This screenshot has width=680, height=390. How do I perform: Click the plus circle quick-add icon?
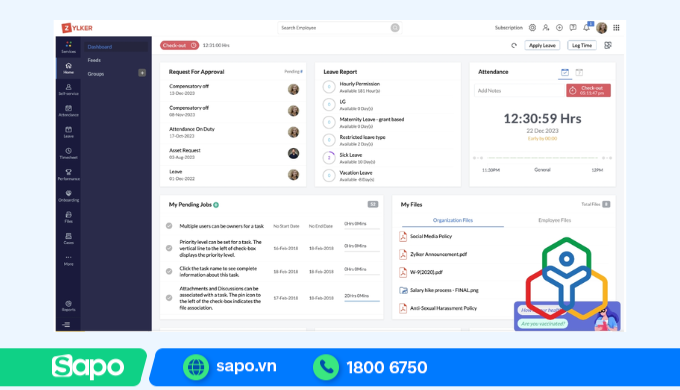coord(559,28)
